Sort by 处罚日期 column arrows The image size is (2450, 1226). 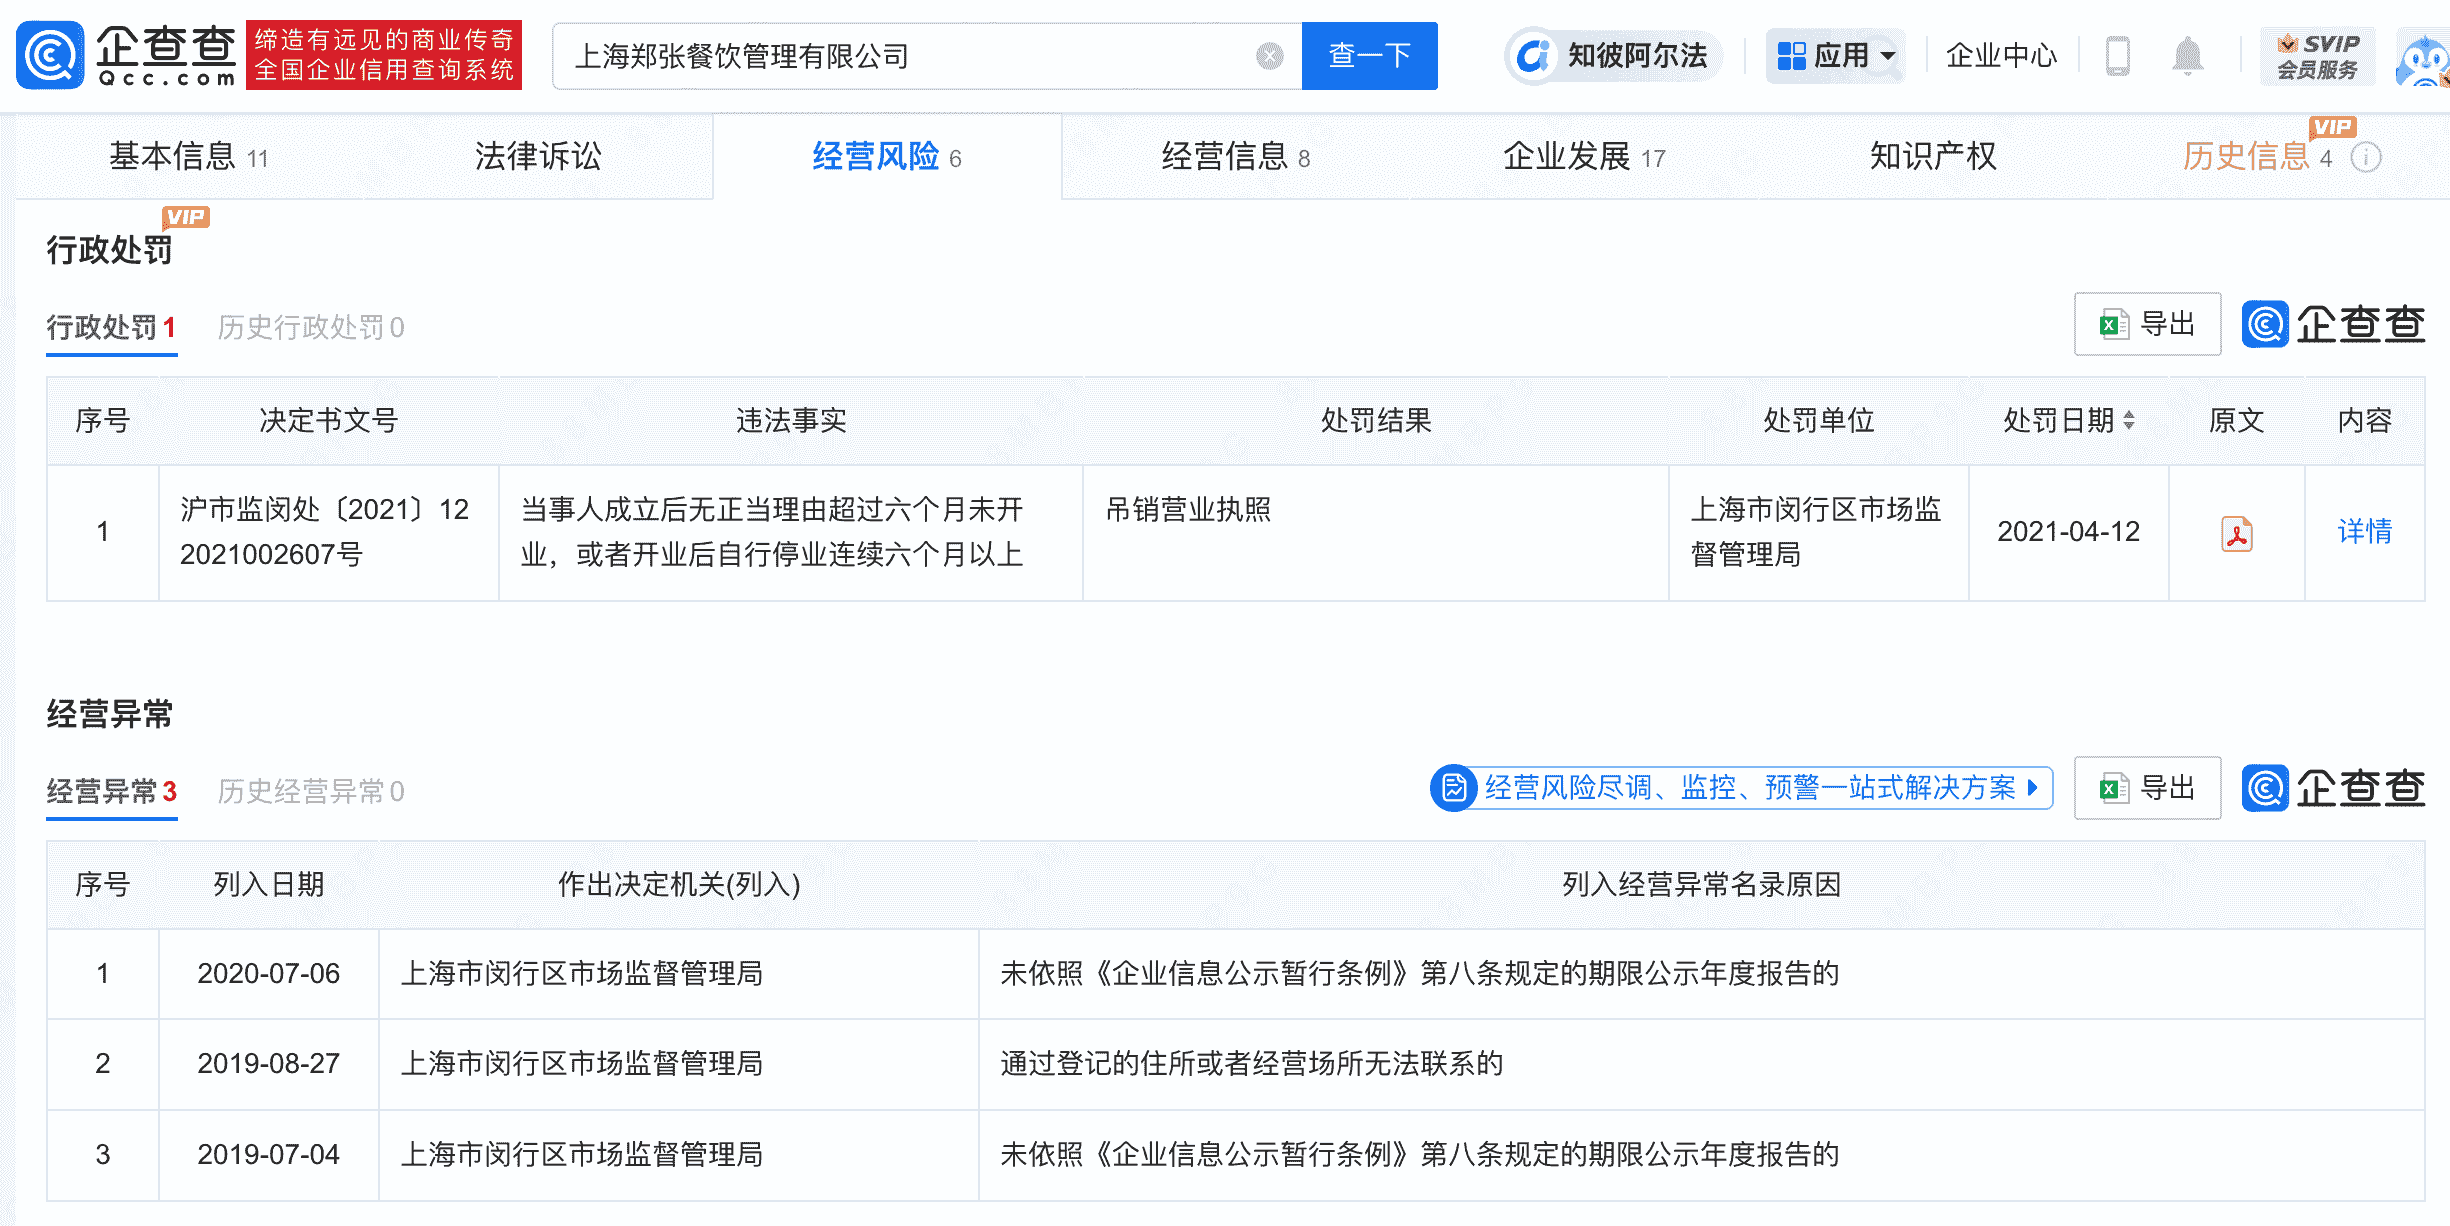click(2129, 421)
